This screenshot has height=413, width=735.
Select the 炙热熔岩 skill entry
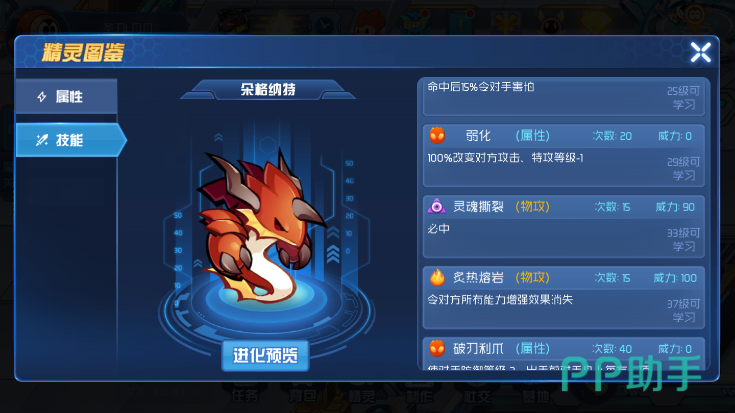click(563, 298)
